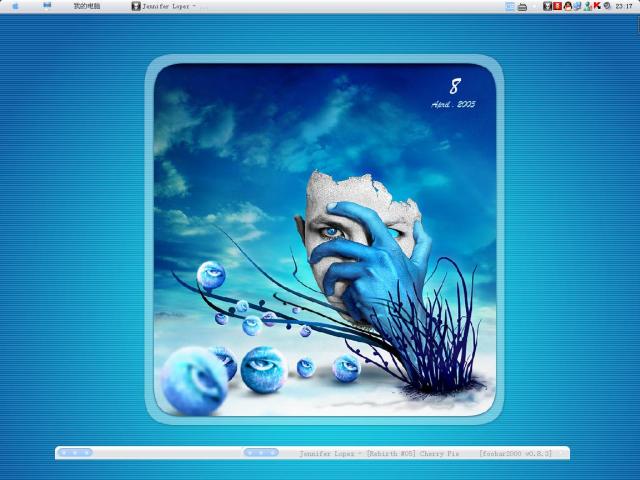This screenshot has width=640, height=480.
Task: Click the foobar2000 icon beside Jennifer Lopez
Action: [136, 6]
